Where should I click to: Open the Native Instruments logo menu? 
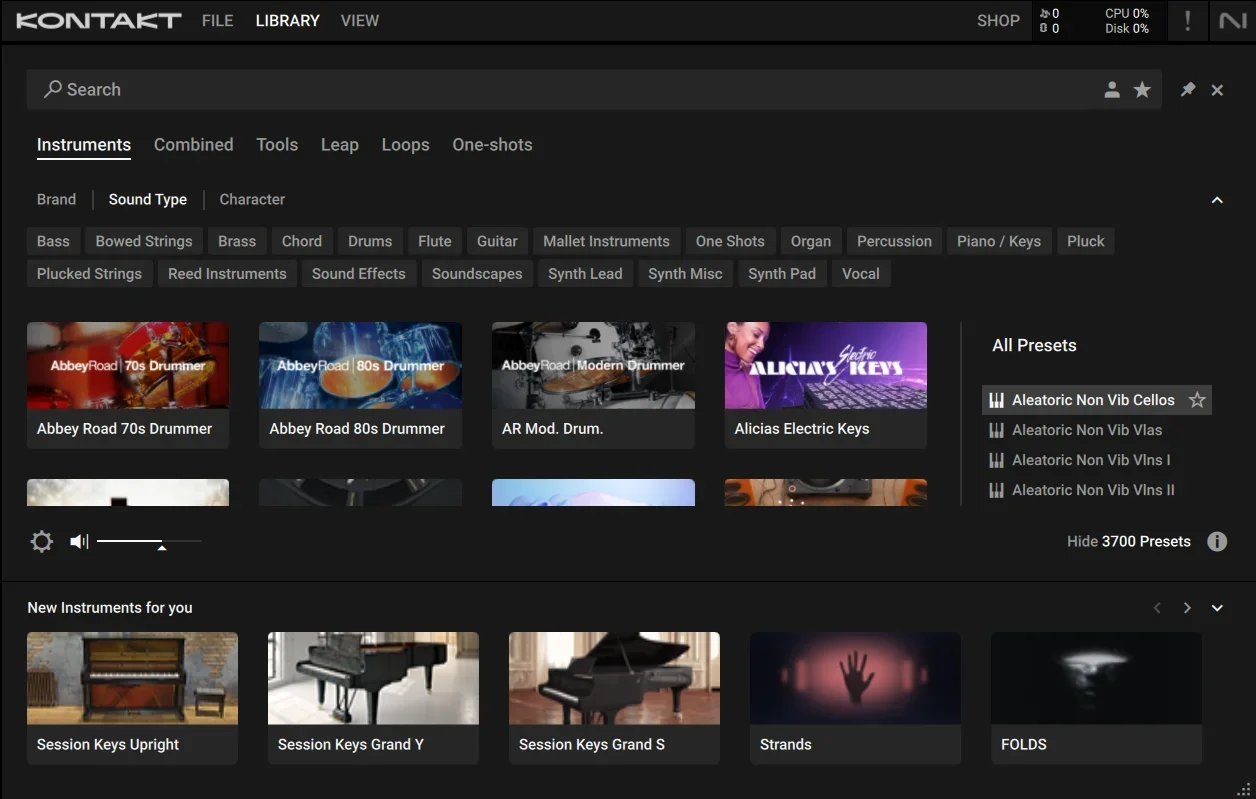pyautogui.click(x=1233, y=21)
